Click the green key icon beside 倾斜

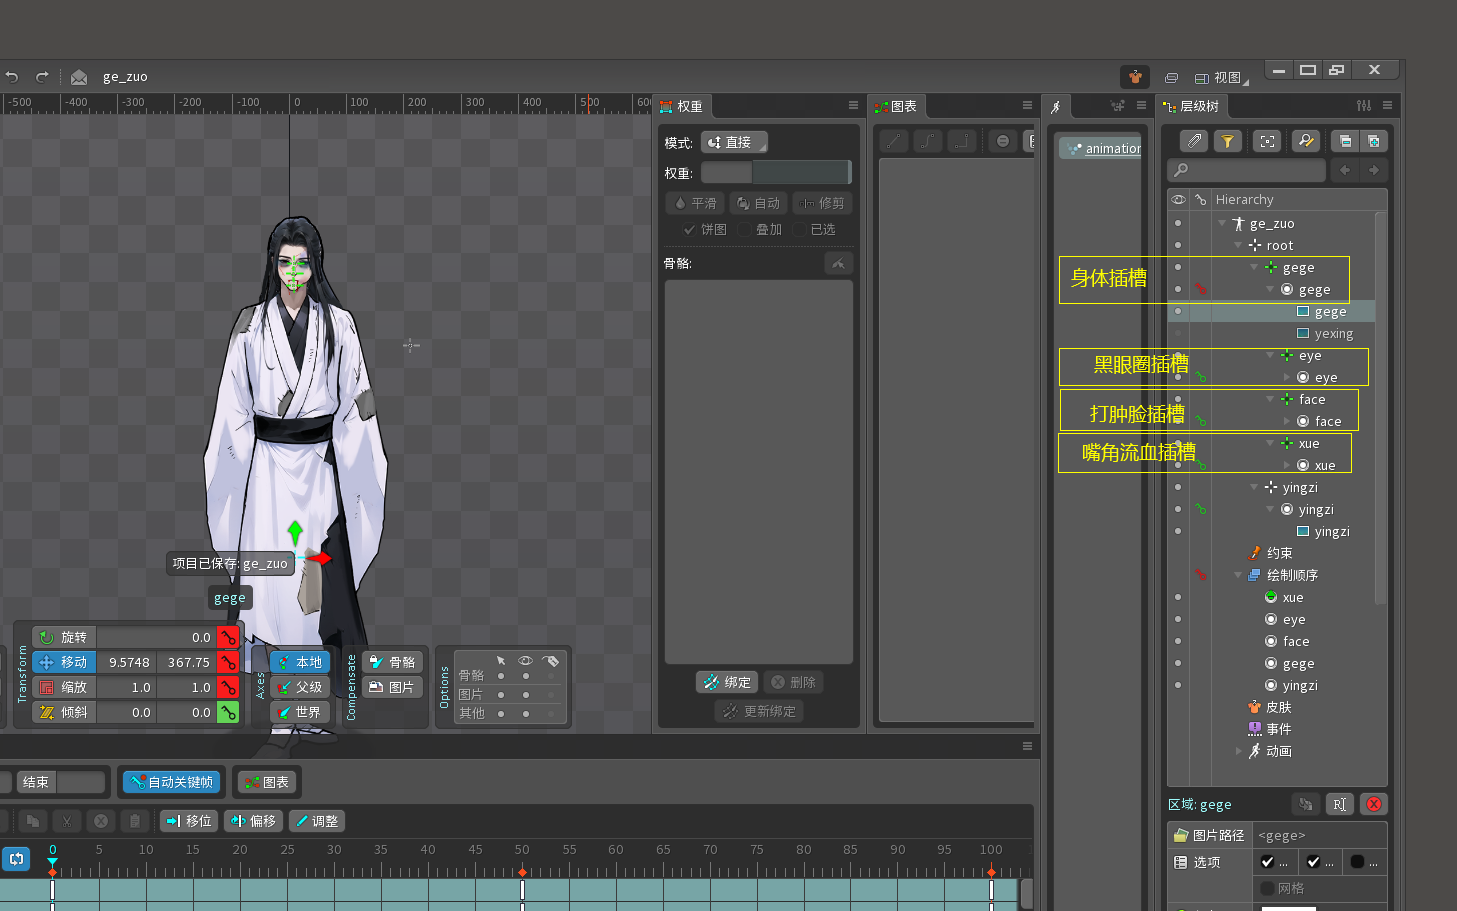click(x=229, y=712)
